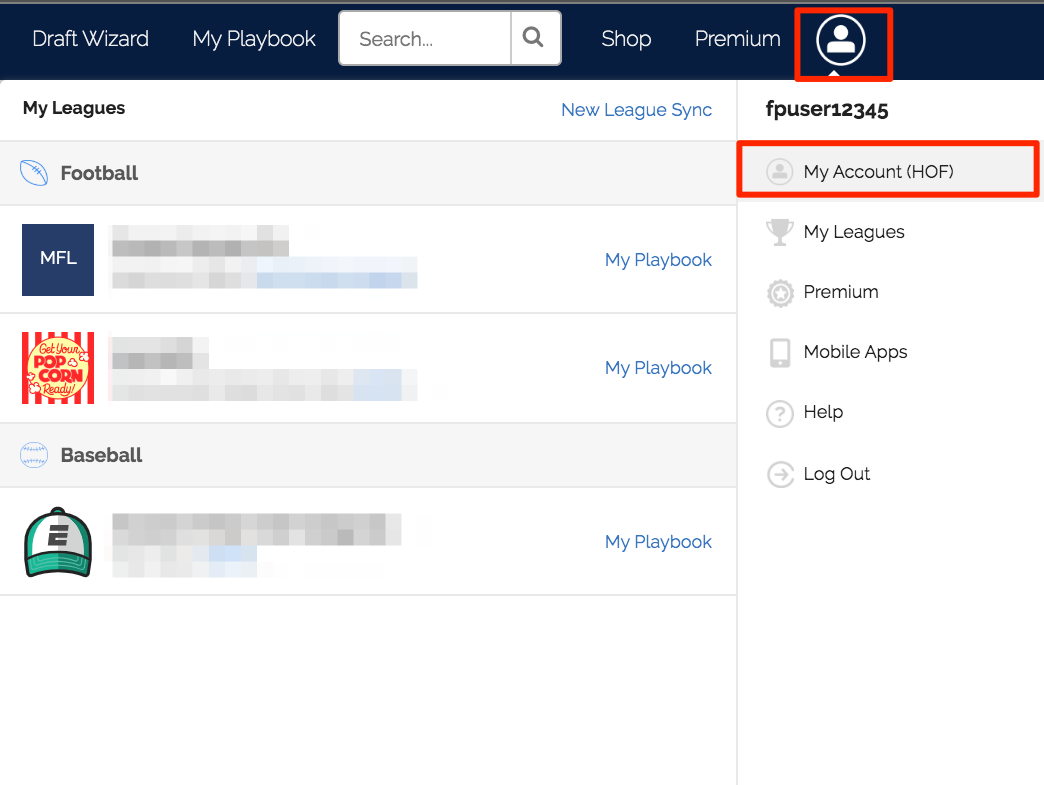Click the badge icon next to Premium

point(779,293)
